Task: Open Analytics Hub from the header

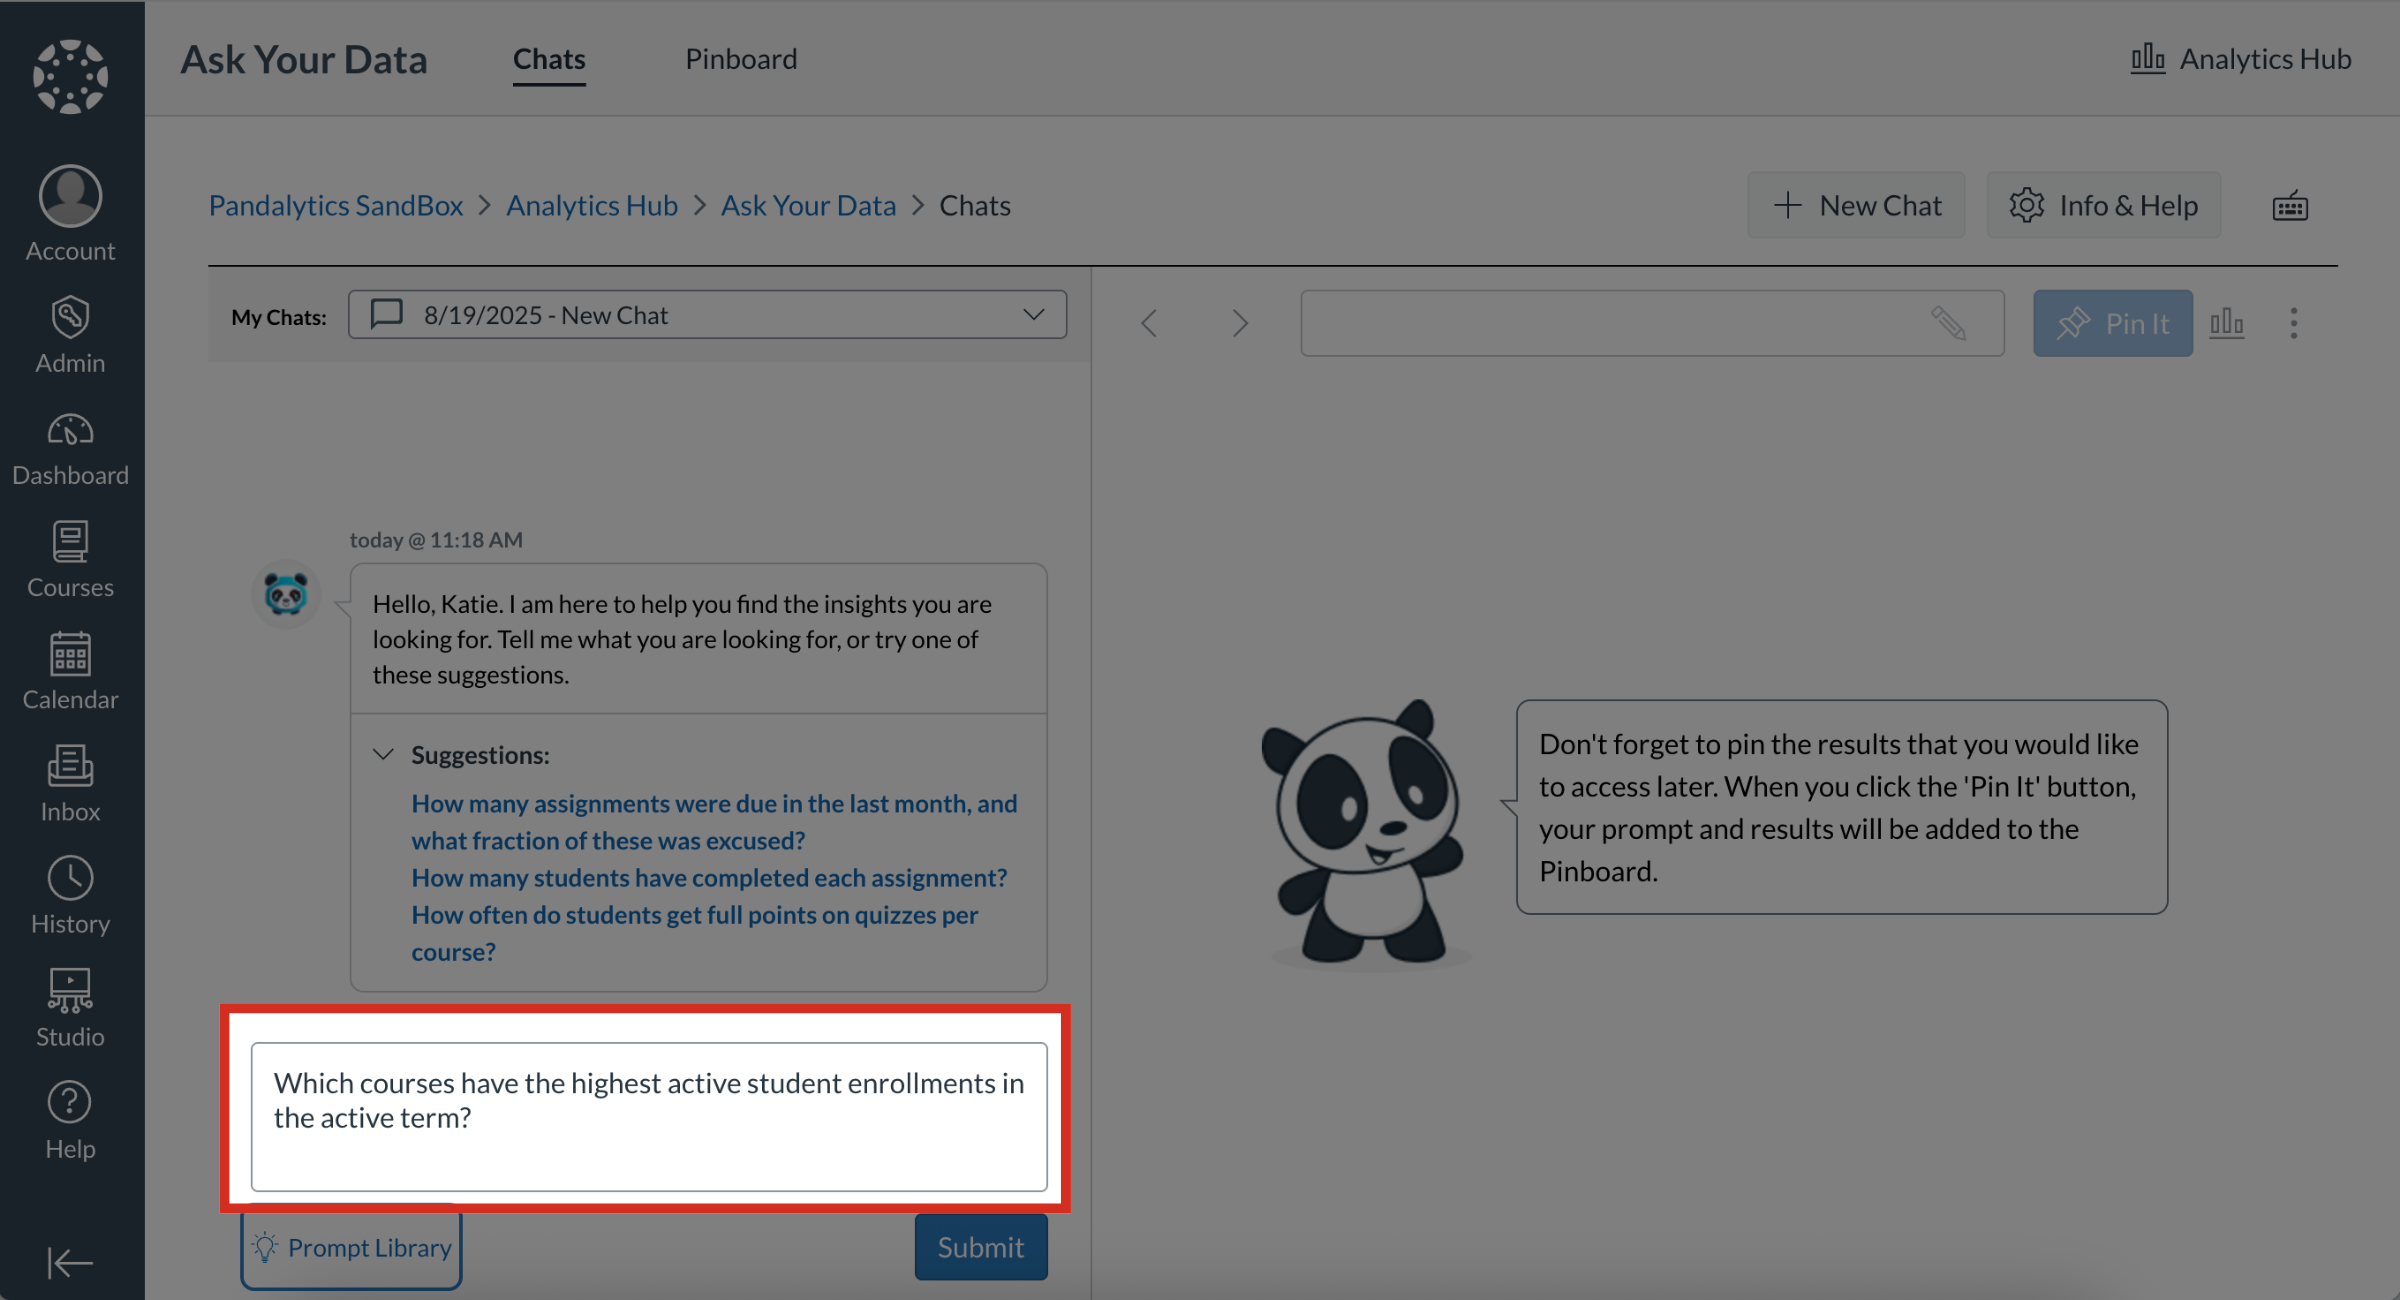Action: point(2240,59)
